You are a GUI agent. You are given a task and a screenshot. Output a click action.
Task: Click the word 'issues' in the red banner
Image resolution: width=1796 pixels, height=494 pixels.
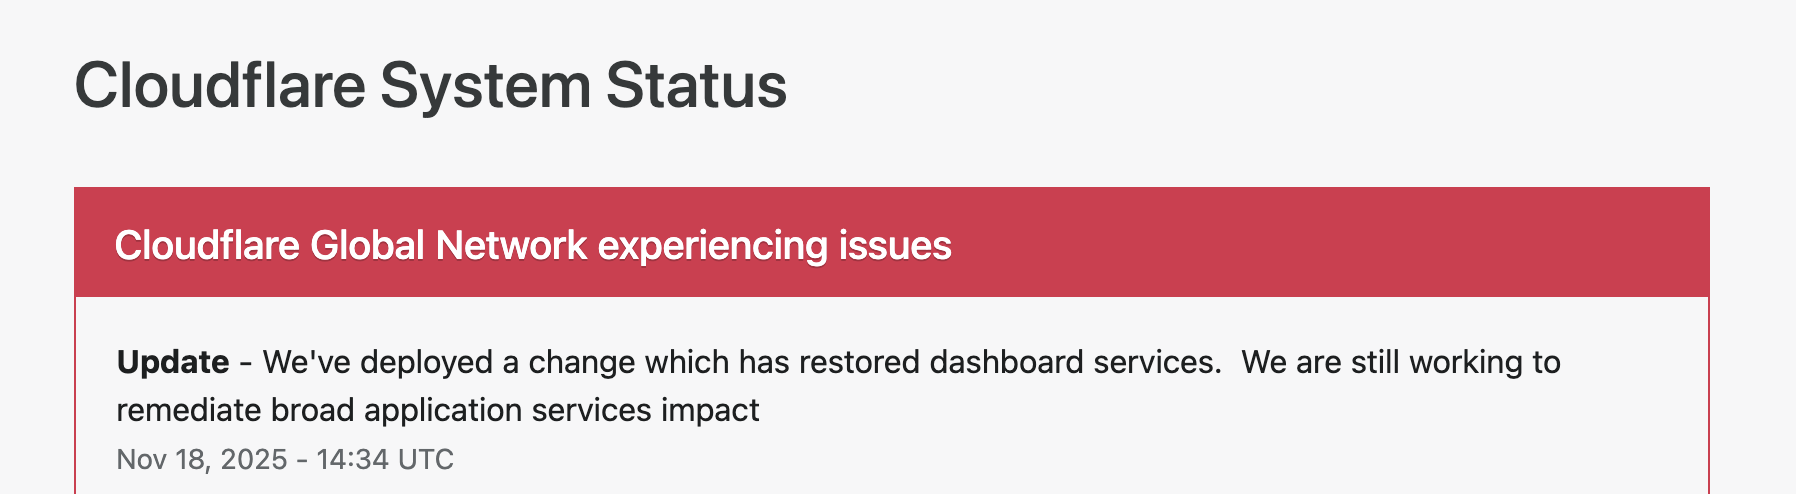895,245
